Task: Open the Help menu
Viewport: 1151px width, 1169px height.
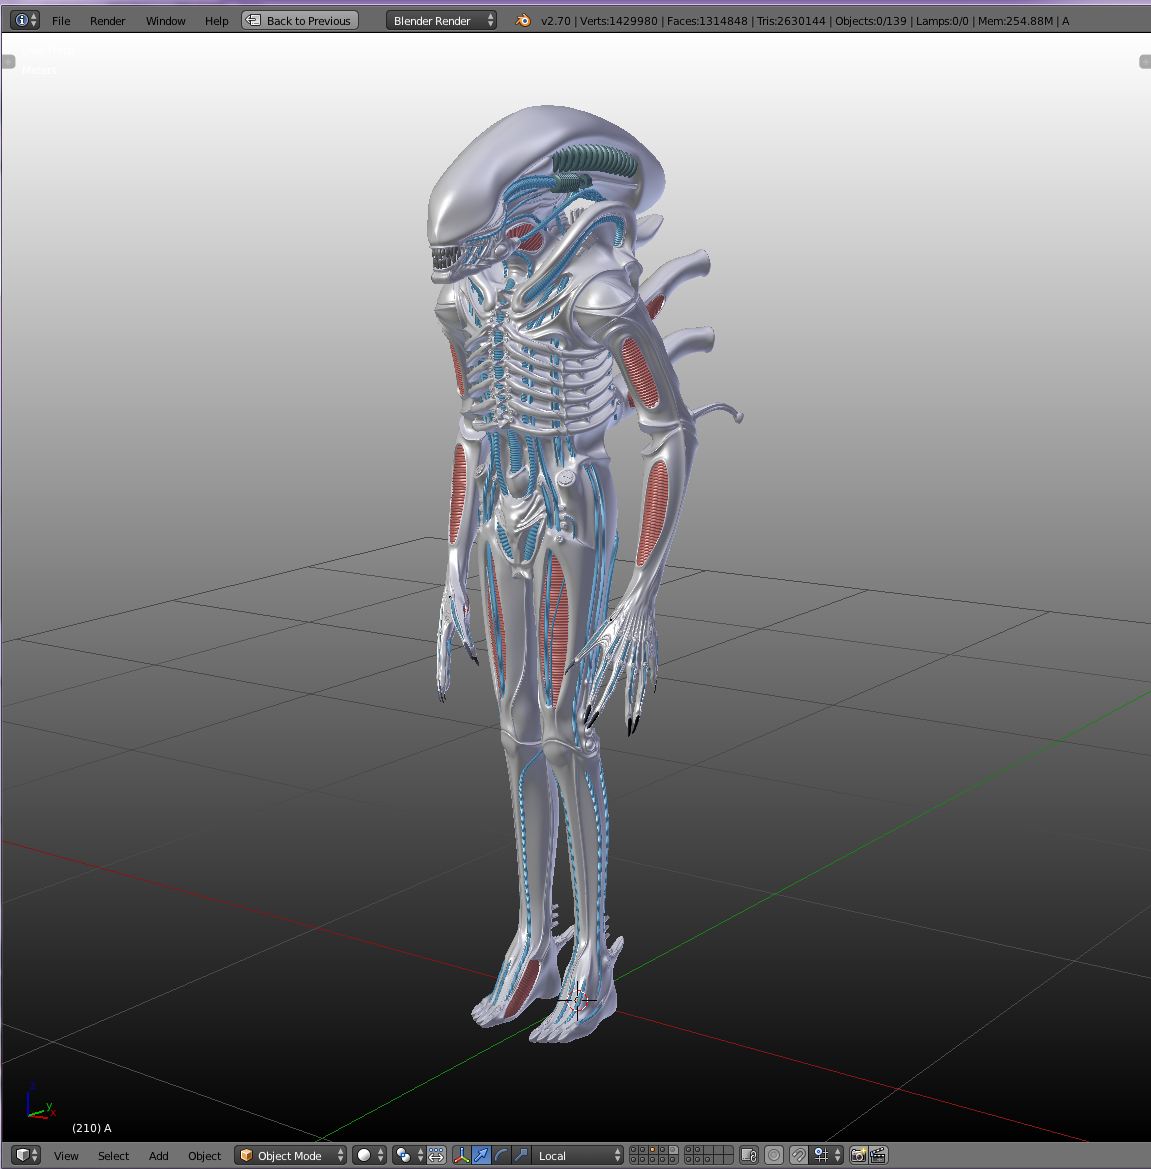Action: click(216, 21)
